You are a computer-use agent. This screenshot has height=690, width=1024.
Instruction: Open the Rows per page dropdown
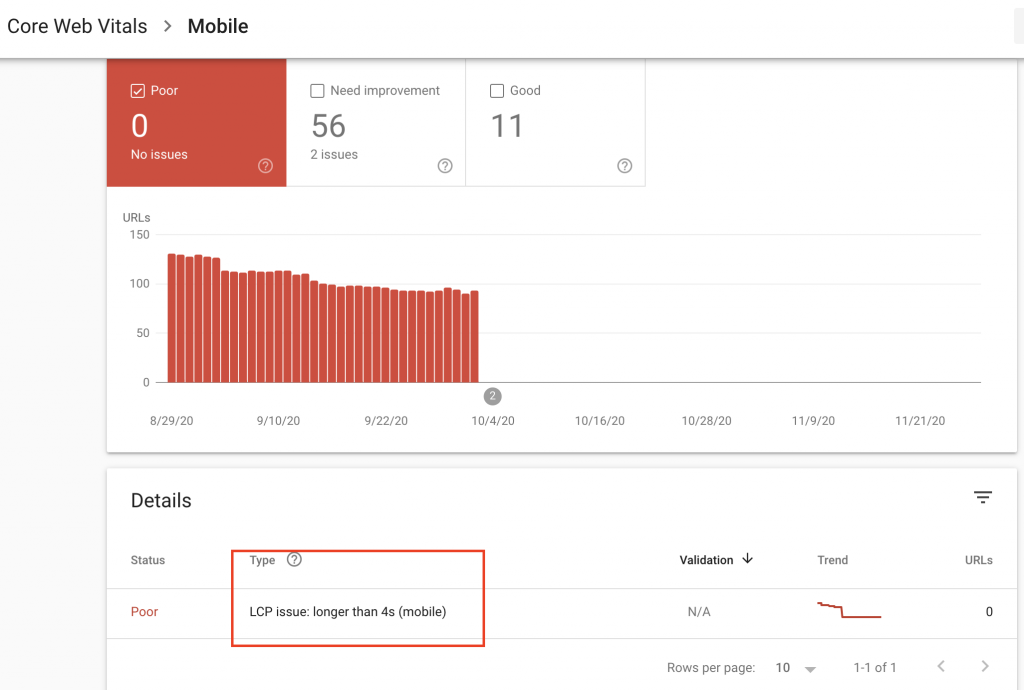pyautogui.click(x=797, y=667)
